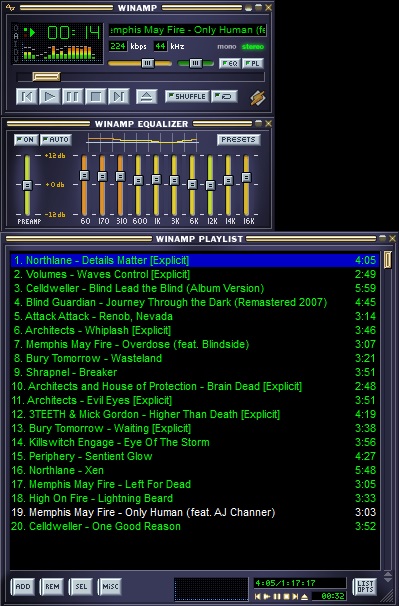399x606 pixels.
Task: Click the time display showing 00:14
Action: pos(73,33)
